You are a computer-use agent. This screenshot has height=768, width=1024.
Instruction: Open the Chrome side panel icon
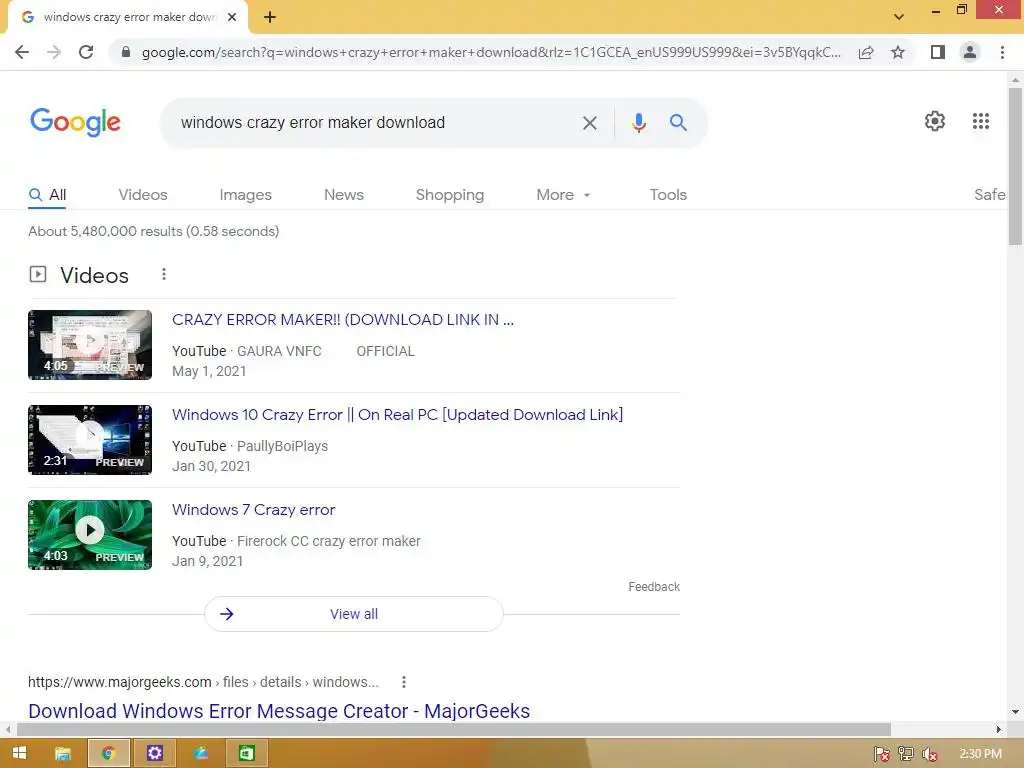tap(938, 52)
